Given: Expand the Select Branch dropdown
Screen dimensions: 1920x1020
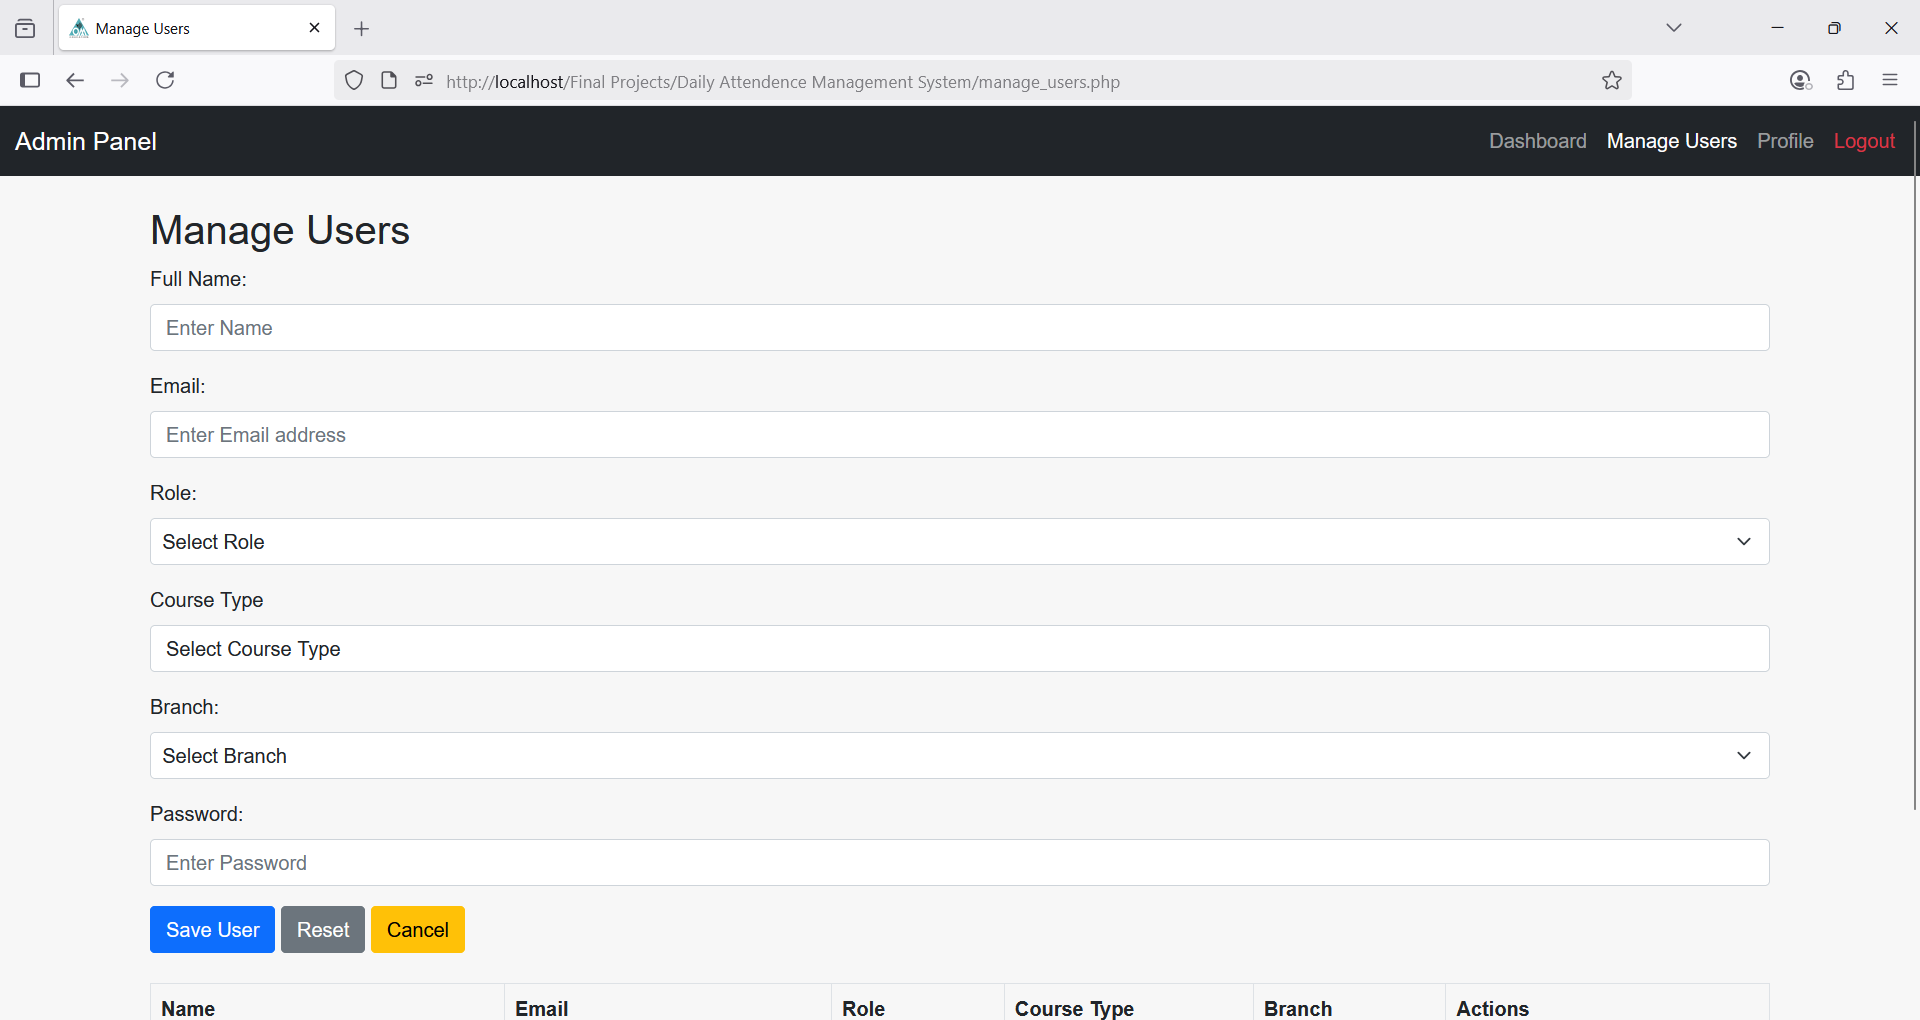Looking at the screenshot, I should tap(959, 755).
